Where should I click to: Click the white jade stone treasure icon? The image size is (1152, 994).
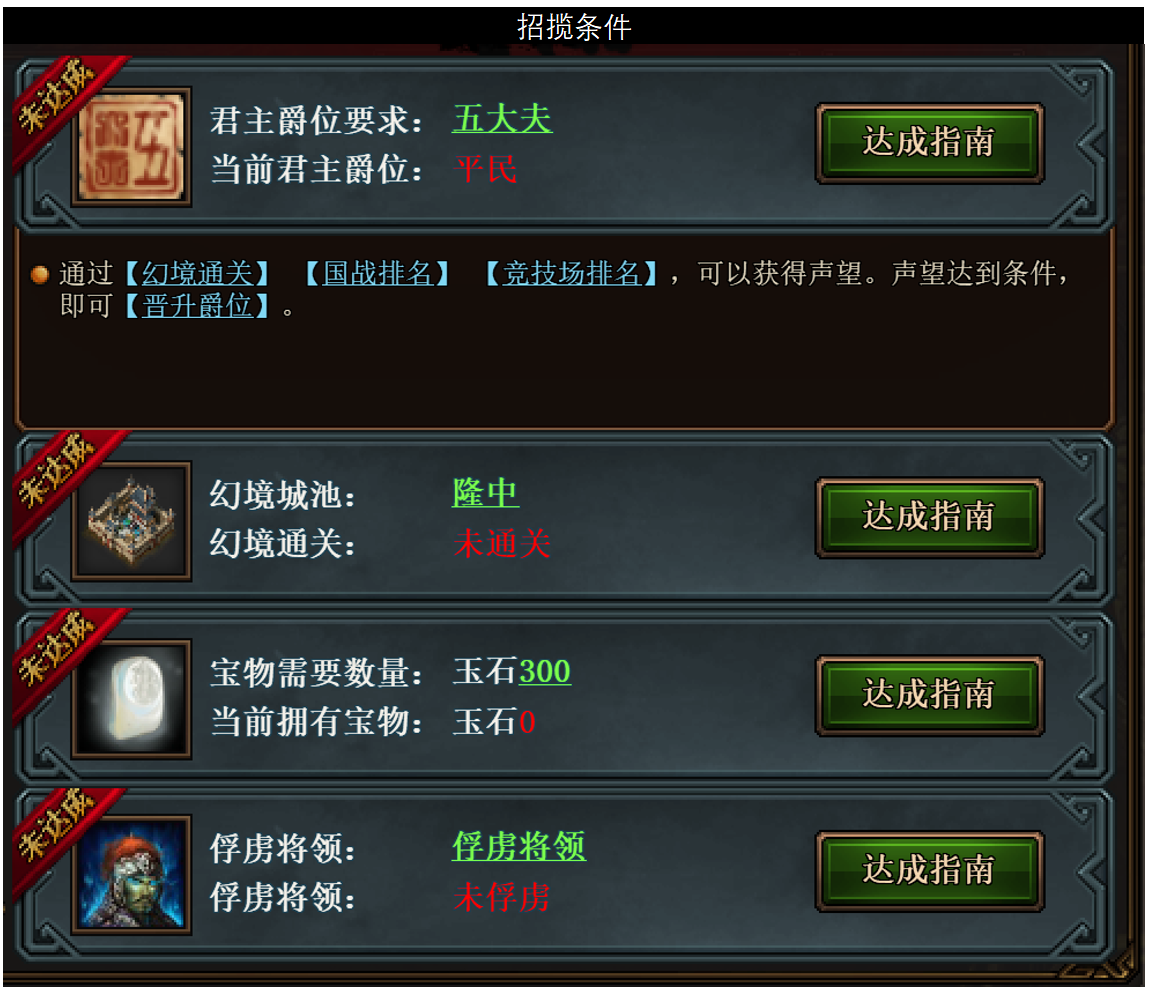pyautogui.click(x=132, y=698)
